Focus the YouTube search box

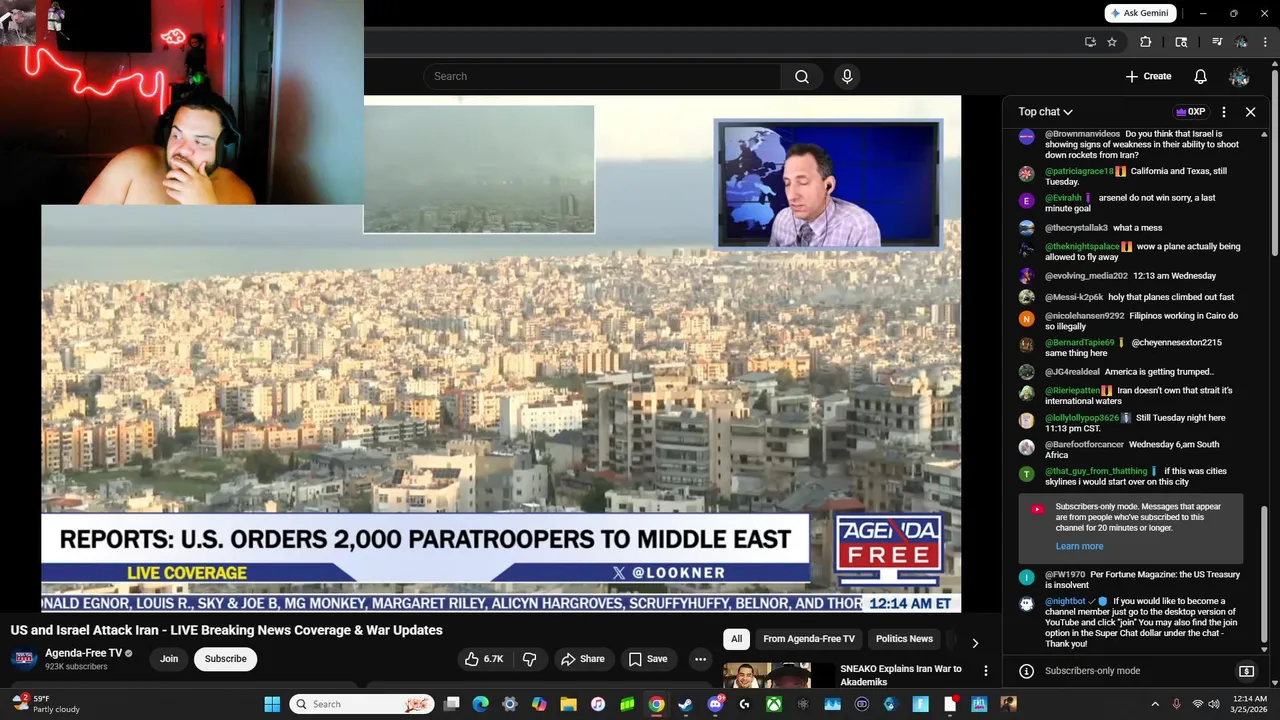click(x=602, y=76)
